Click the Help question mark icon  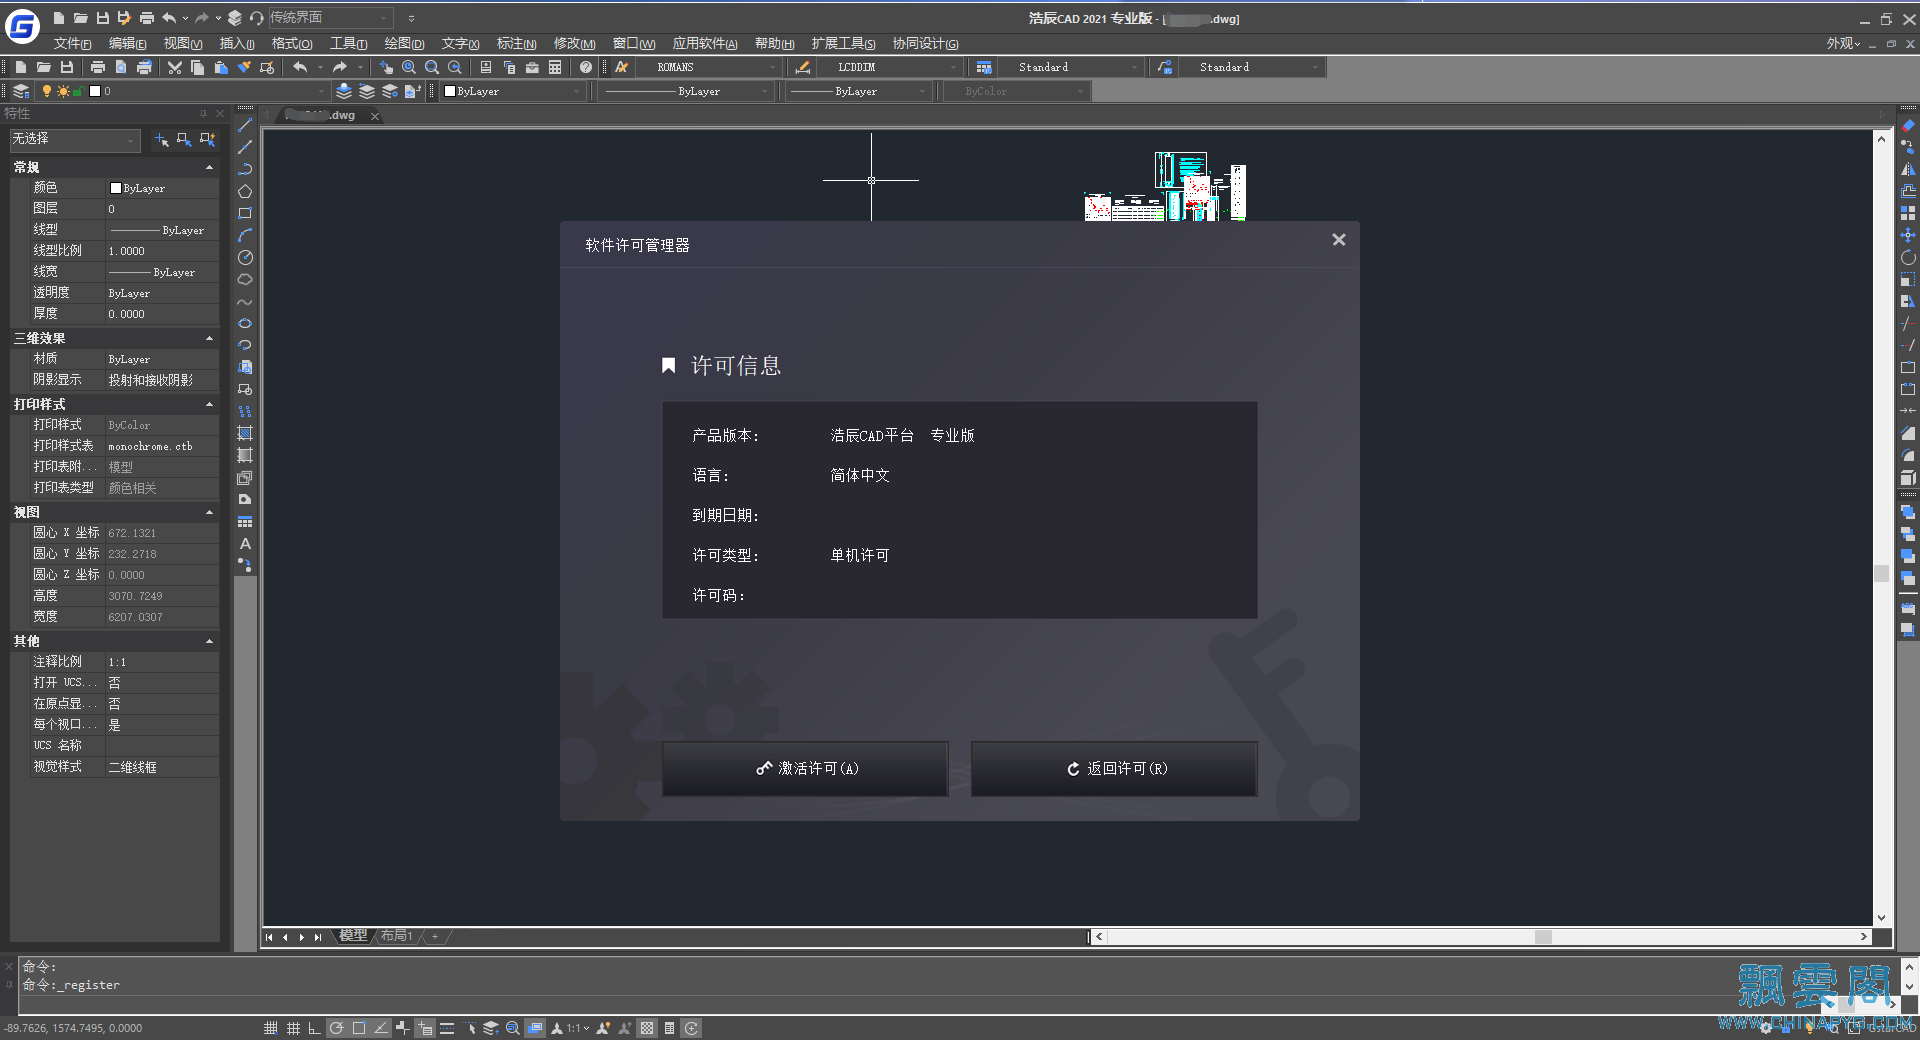point(586,67)
